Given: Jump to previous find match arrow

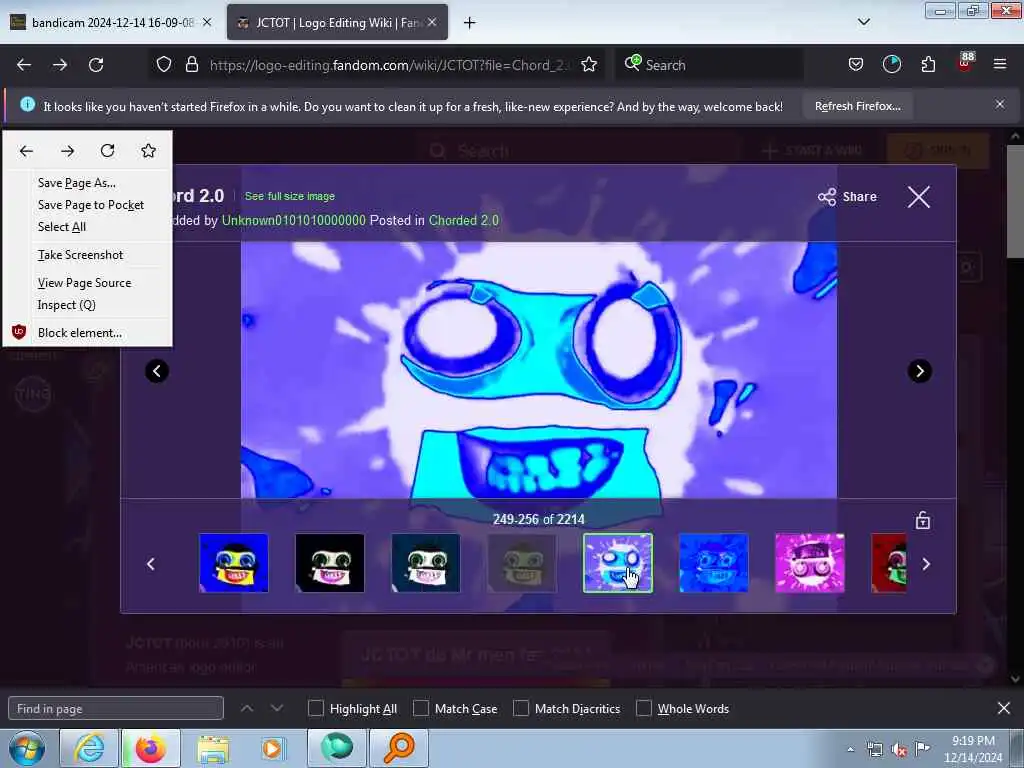Looking at the screenshot, I should click(x=247, y=708).
